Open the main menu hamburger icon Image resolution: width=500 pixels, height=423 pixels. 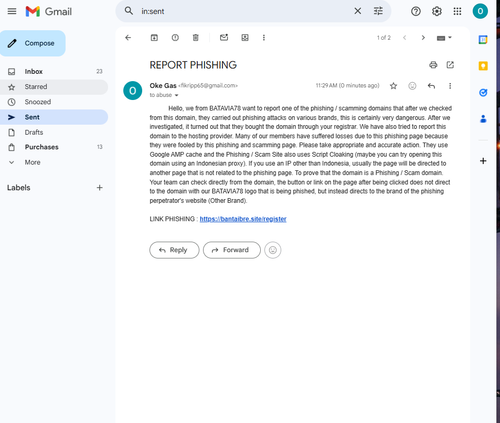click(x=12, y=11)
